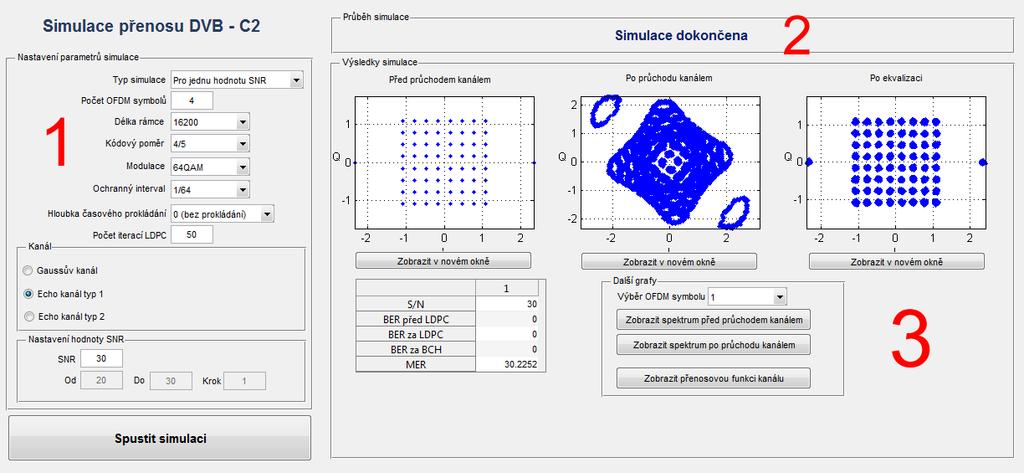The height and width of the screenshot is (473, 1024).
Task: Open the Kódový poměr dropdown
Action: (210, 144)
